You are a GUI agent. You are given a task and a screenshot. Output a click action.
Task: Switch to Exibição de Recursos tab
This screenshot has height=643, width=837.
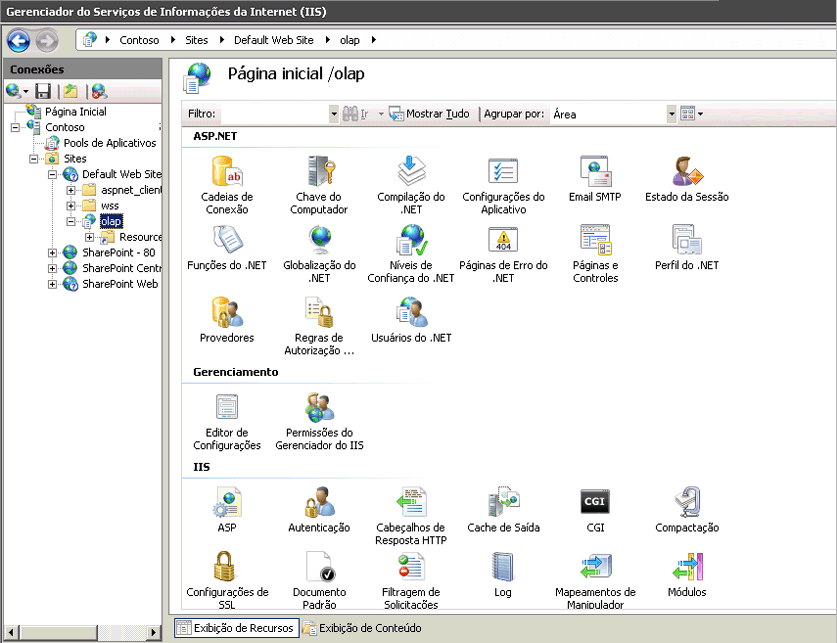pyautogui.click(x=236, y=628)
